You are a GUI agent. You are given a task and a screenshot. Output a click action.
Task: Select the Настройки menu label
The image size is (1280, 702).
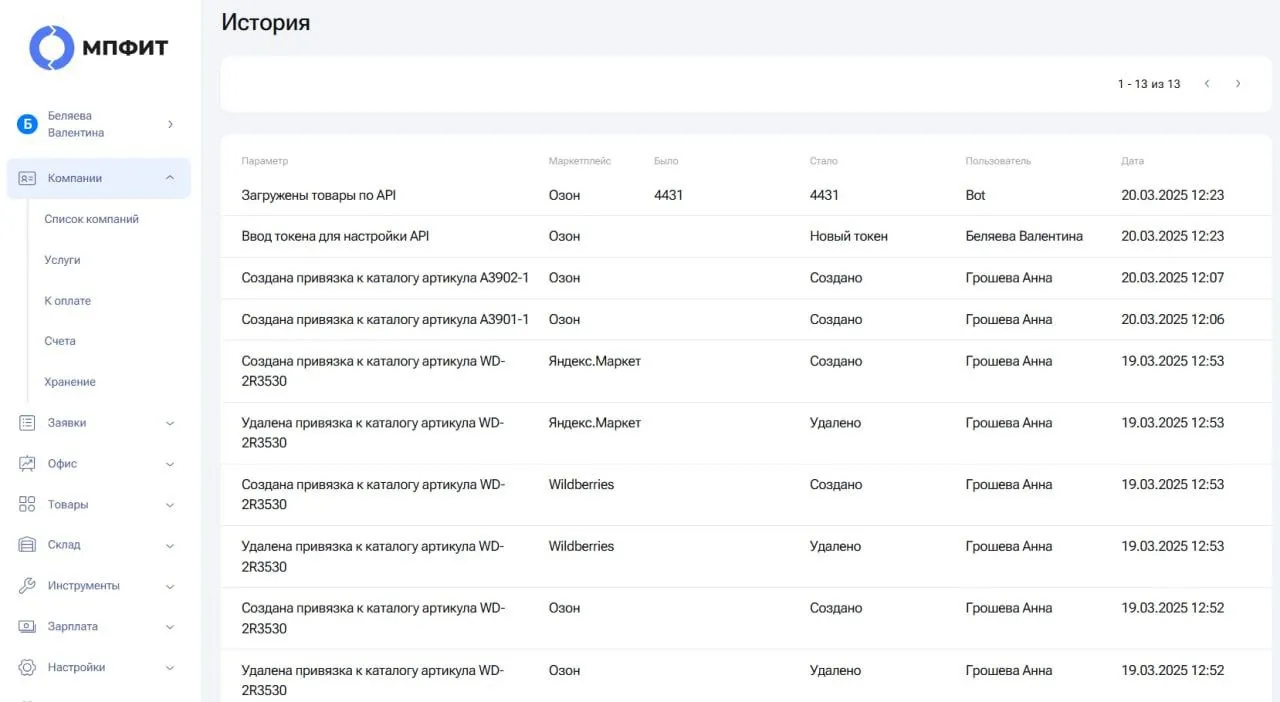coord(76,668)
